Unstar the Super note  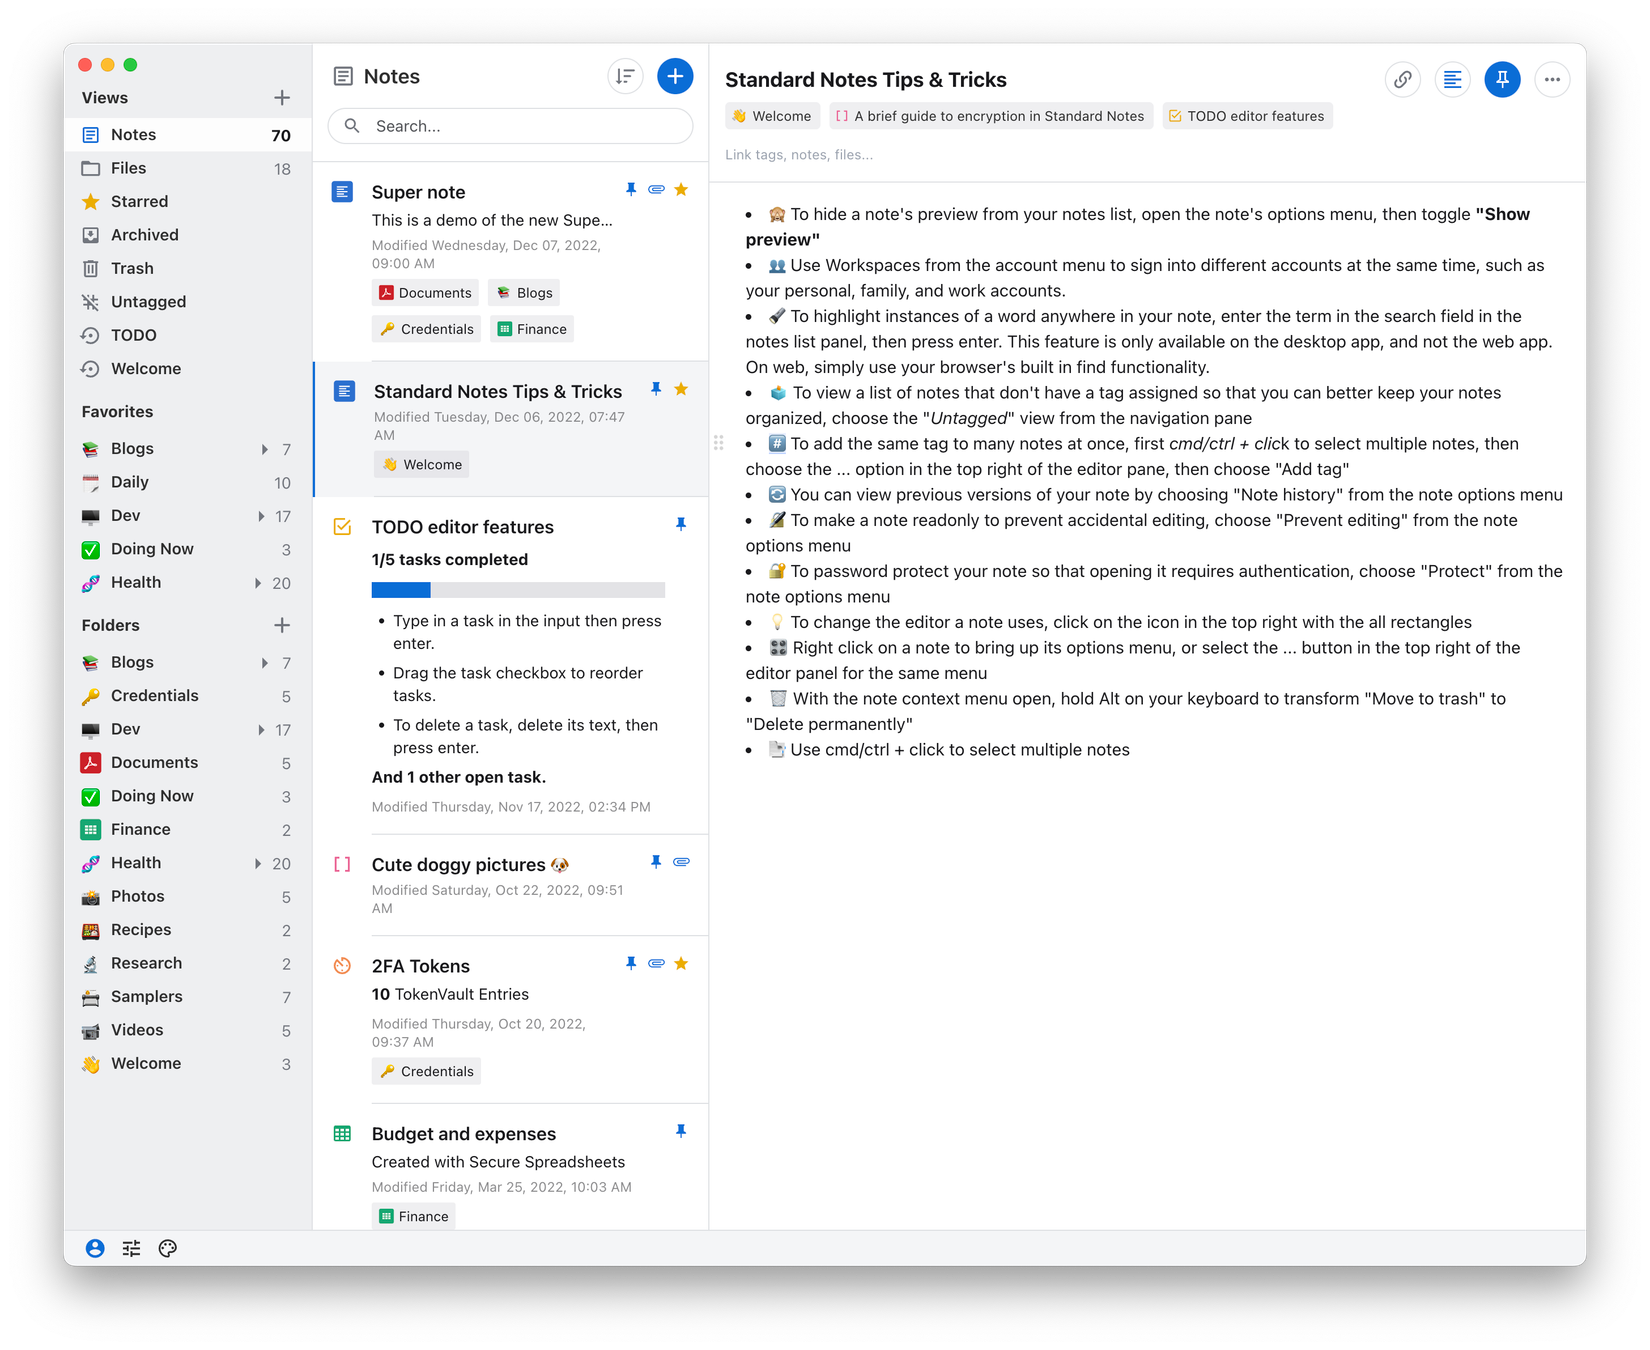click(681, 189)
